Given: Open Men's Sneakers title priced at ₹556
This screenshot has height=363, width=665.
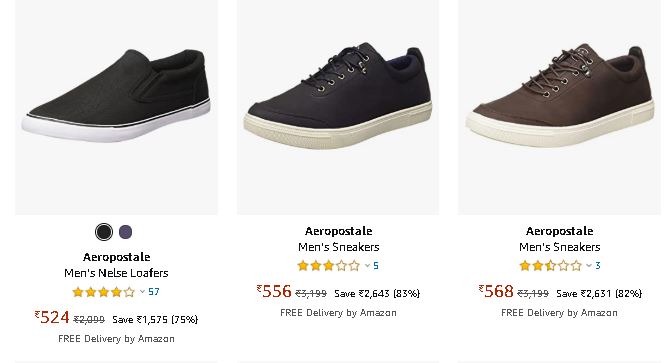Looking at the screenshot, I should point(338,247).
